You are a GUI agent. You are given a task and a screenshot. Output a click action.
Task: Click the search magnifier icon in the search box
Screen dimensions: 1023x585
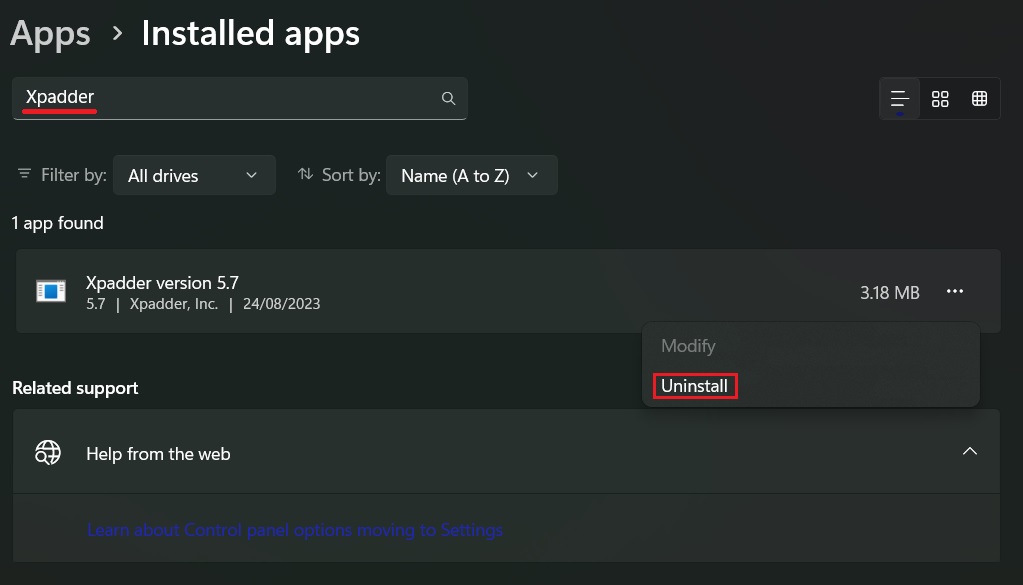[448, 98]
